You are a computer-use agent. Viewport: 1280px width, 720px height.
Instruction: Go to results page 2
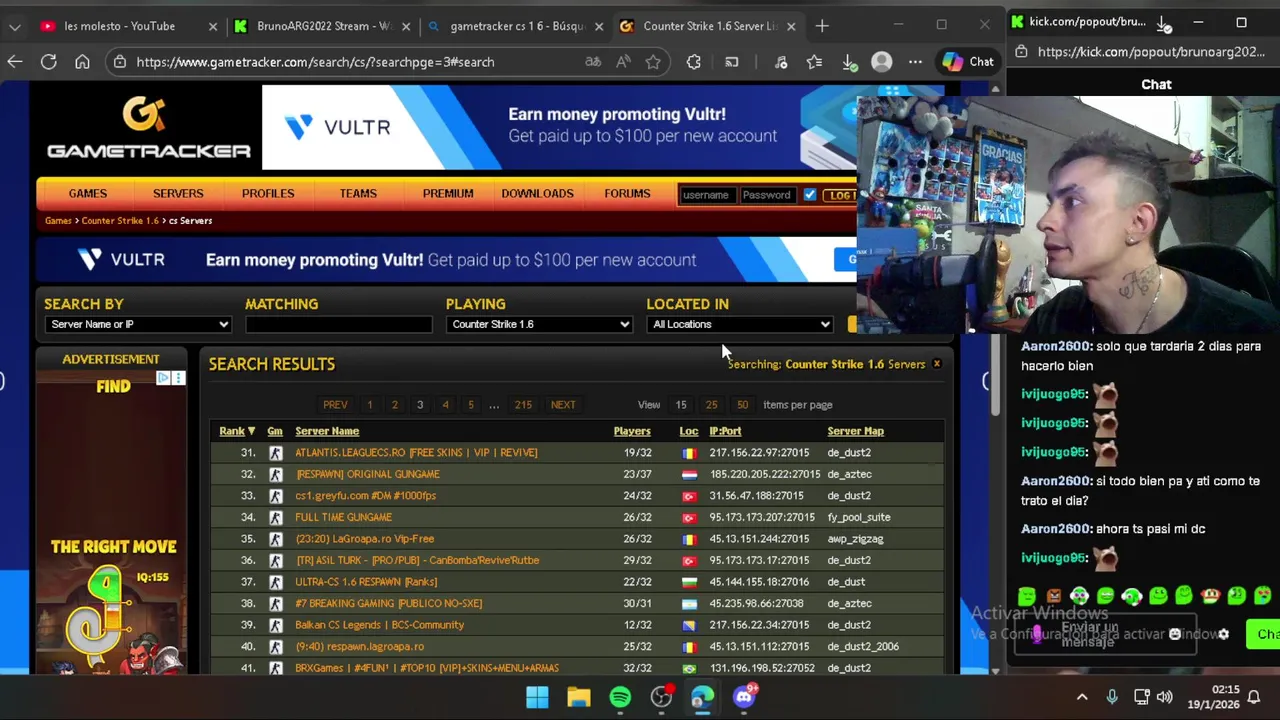click(394, 405)
